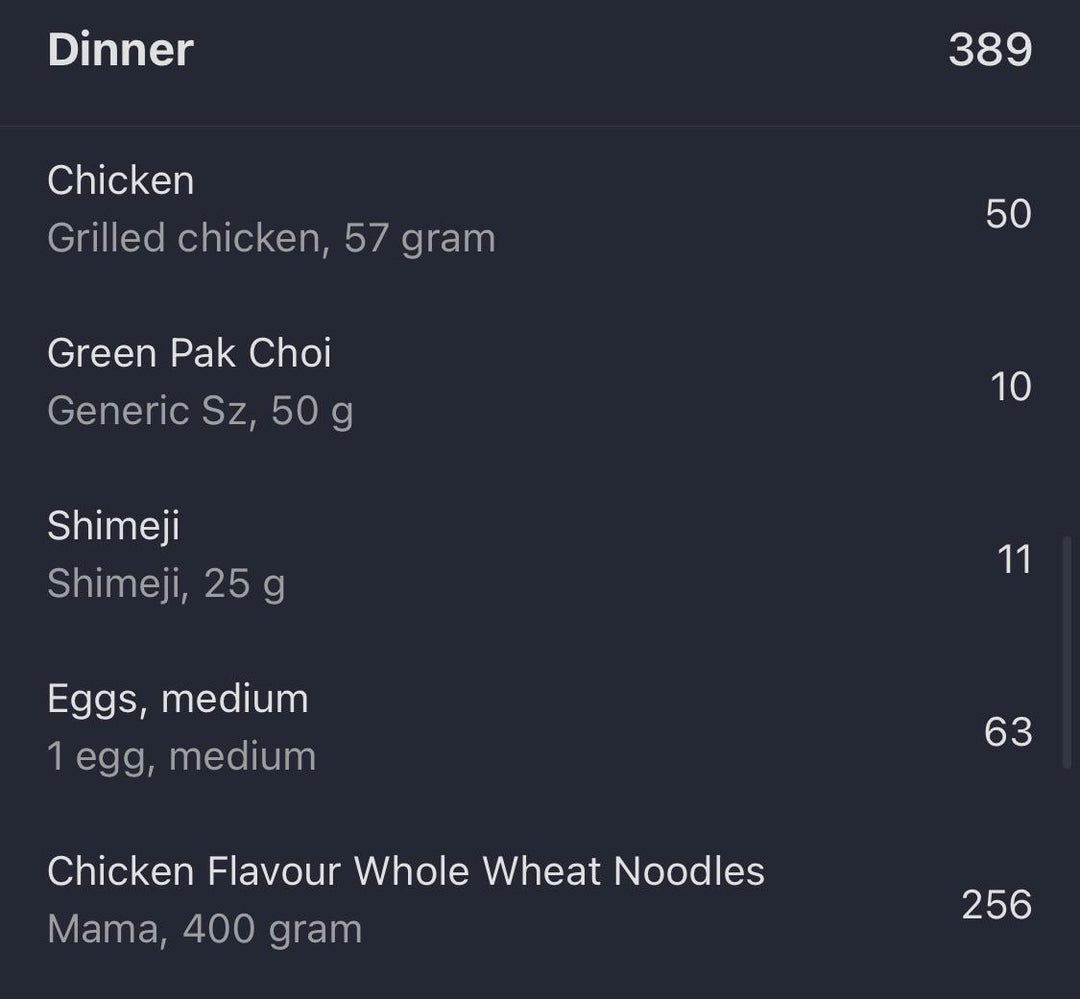Click the Grilled chicken, 57 gram description
The width and height of the screenshot is (1080, 999).
(271, 239)
